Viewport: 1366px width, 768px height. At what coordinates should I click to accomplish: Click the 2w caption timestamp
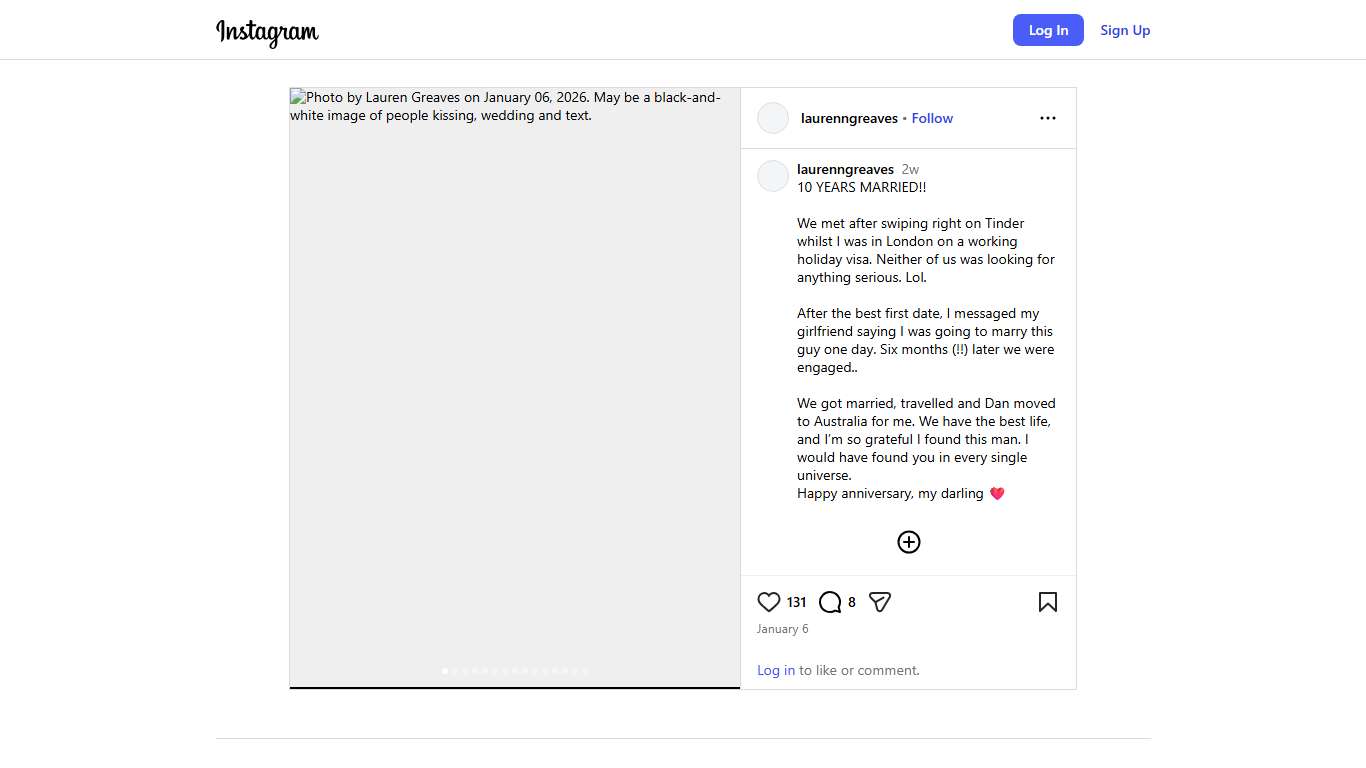pyautogui.click(x=910, y=169)
